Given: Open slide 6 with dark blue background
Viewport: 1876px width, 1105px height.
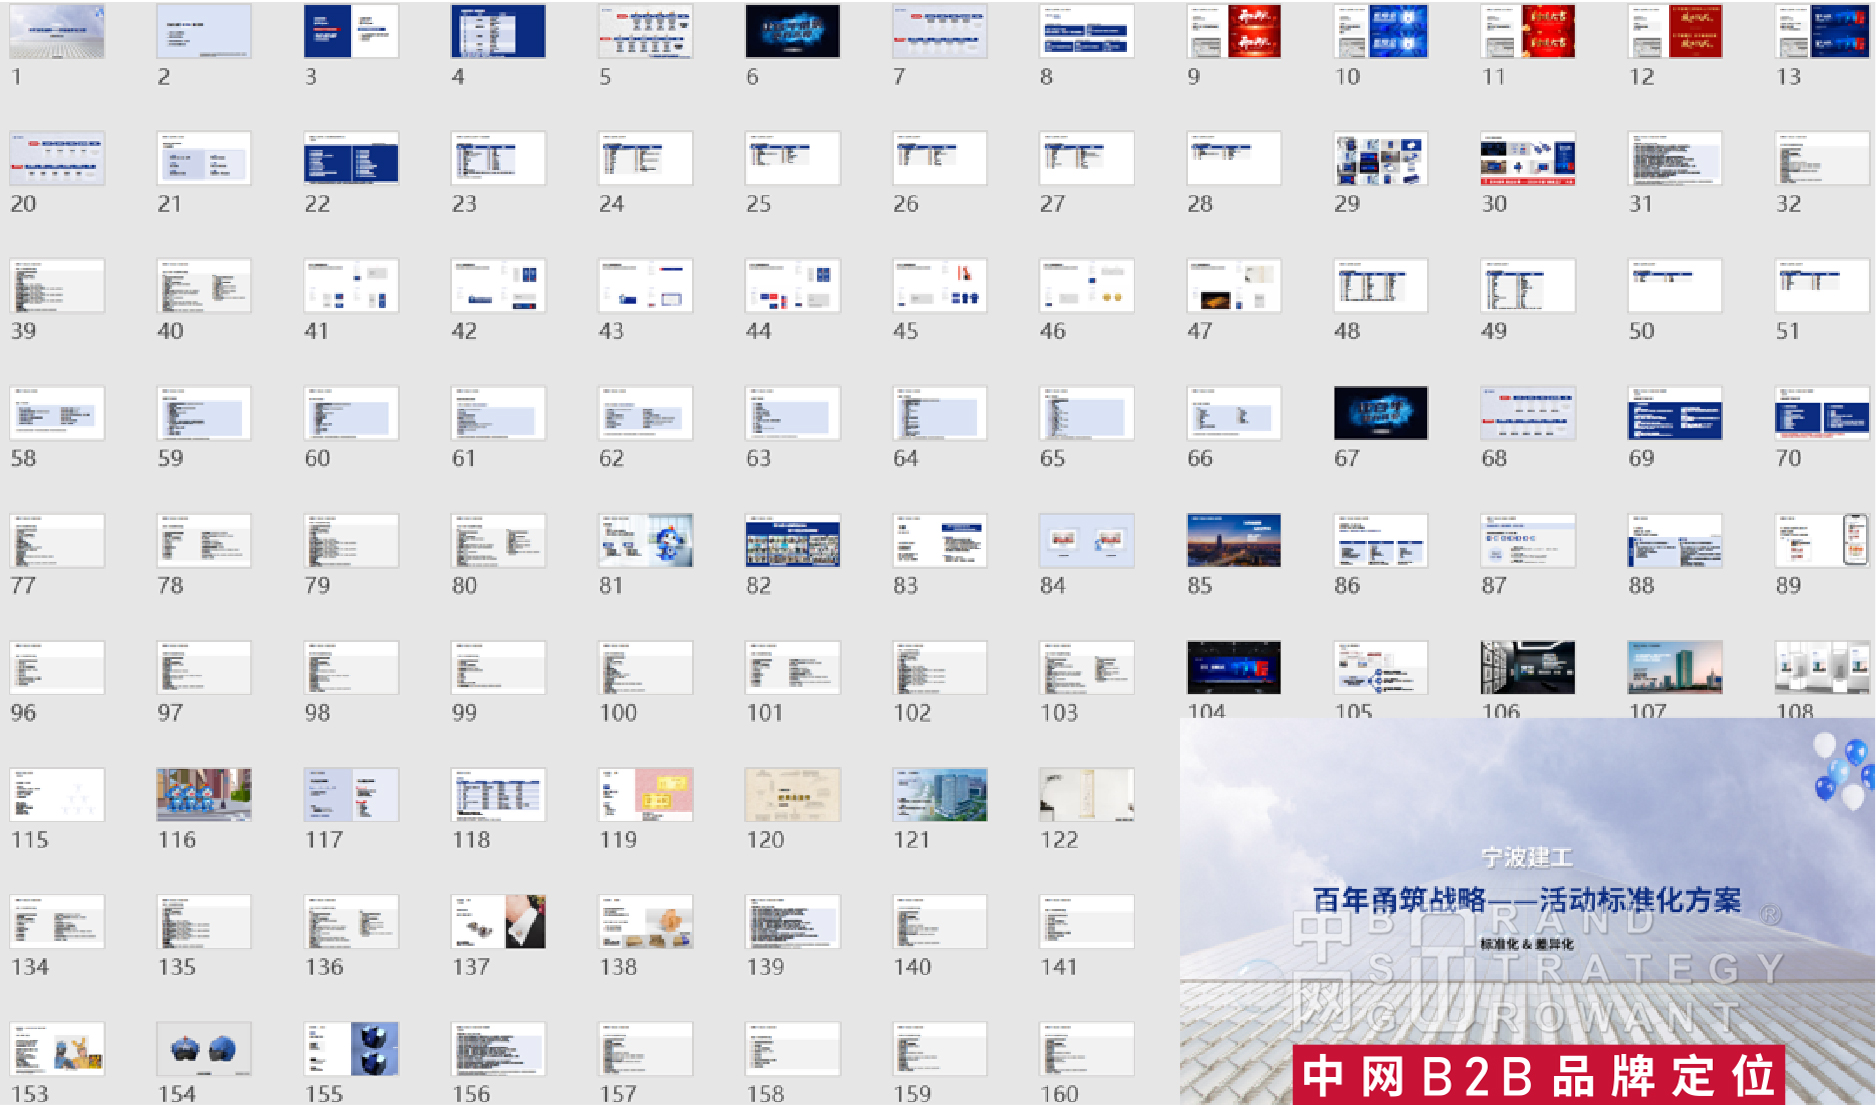Looking at the screenshot, I should pos(792,31).
